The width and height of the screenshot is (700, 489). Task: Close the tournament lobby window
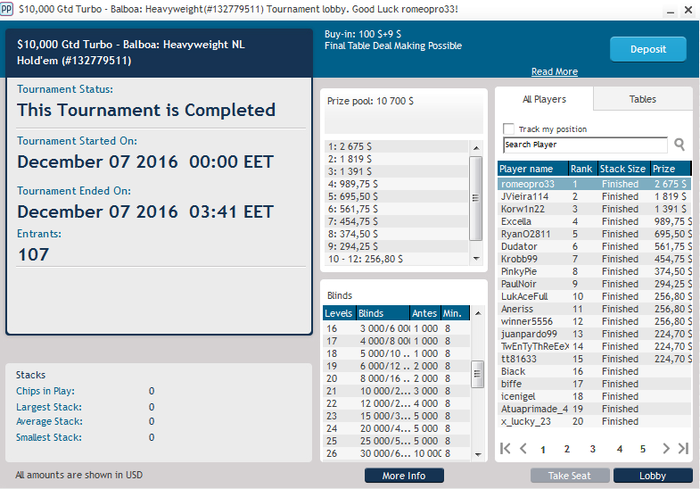pyautogui.click(x=688, y=10)
